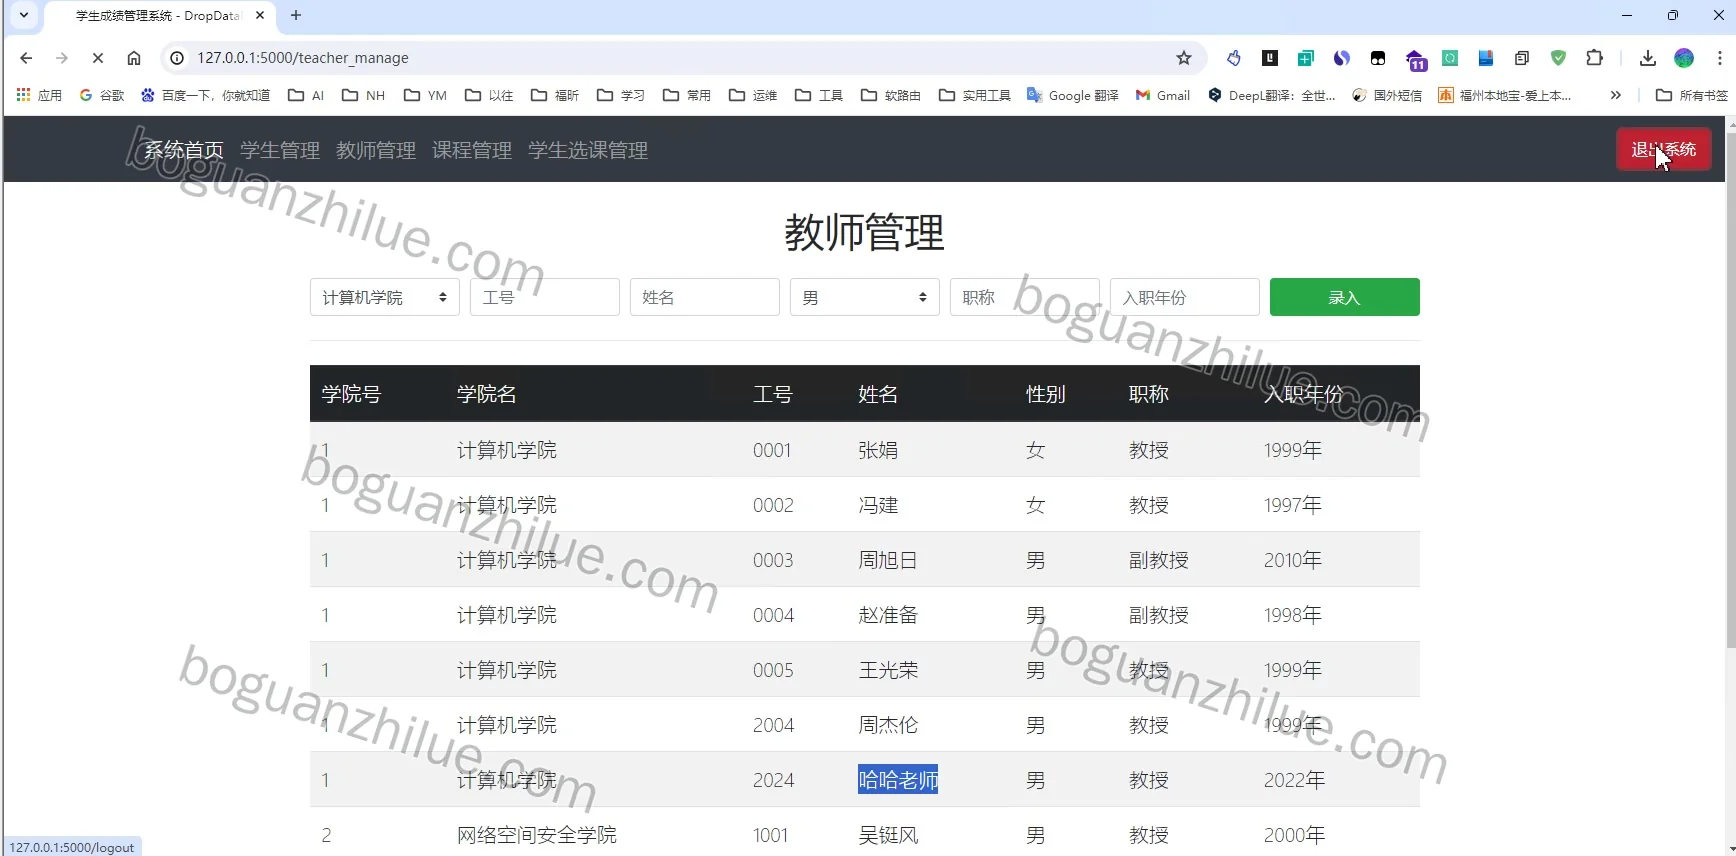Click the name 周杰伦 in the table

(x=888, y=725)
